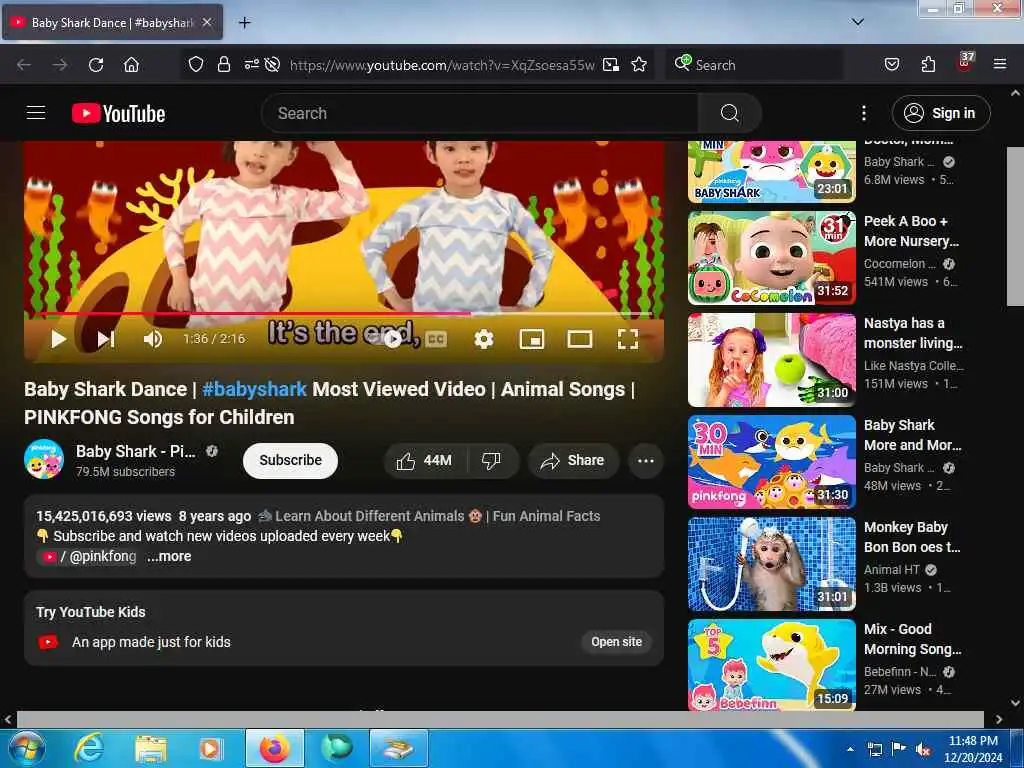
Task: Open the YouTube guide hamburger menu
Action: [36, 113]
